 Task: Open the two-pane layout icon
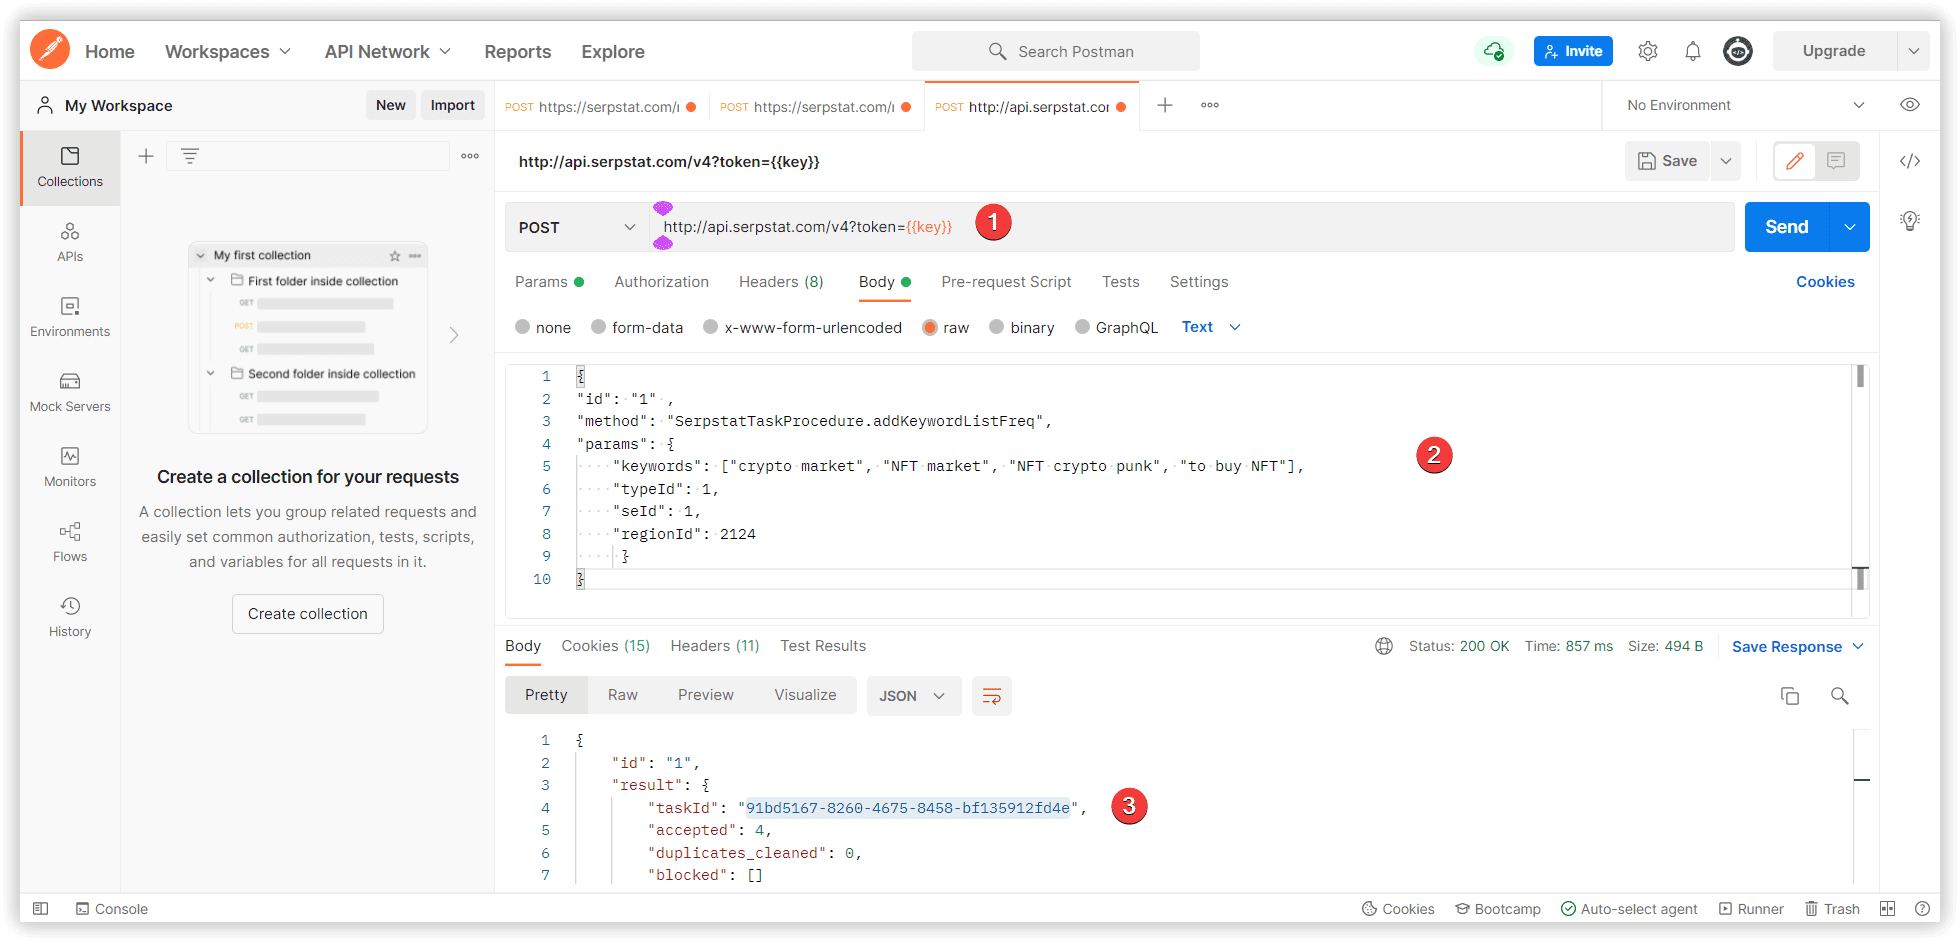[x=1887, y=909]
